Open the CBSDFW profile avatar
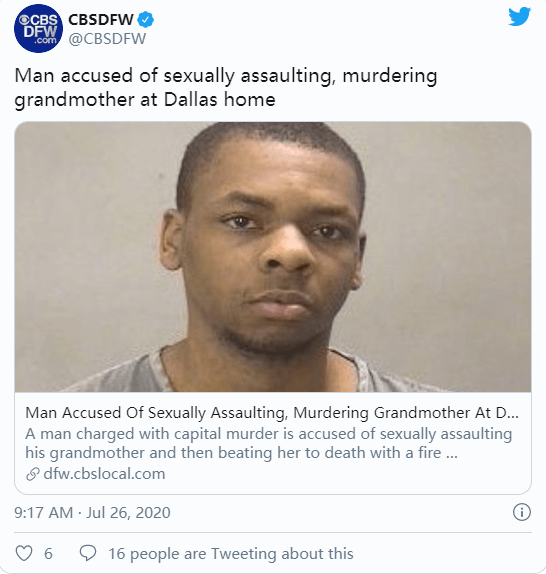546x574 pixels. pyautogui.click(x=38, y=29)
